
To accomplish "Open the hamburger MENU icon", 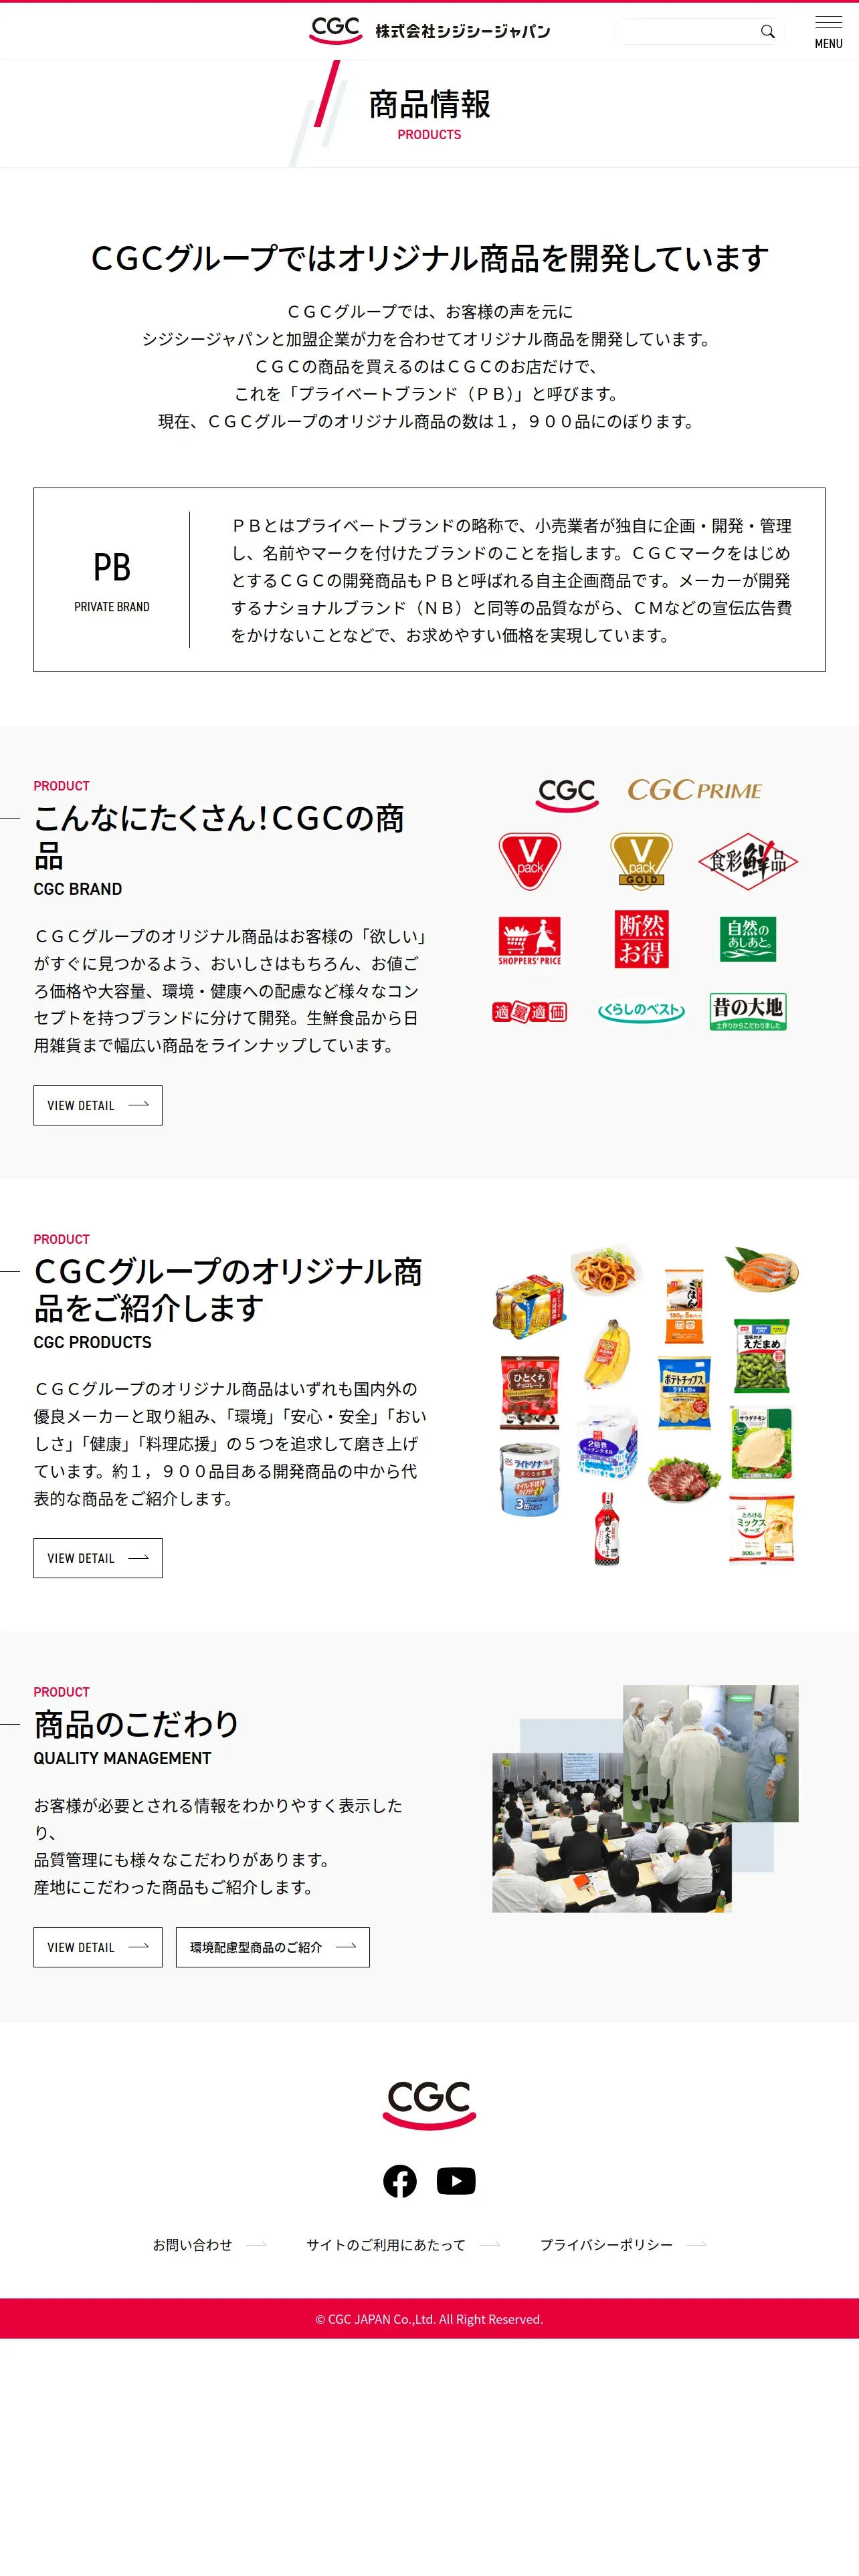I will point(828,31).
